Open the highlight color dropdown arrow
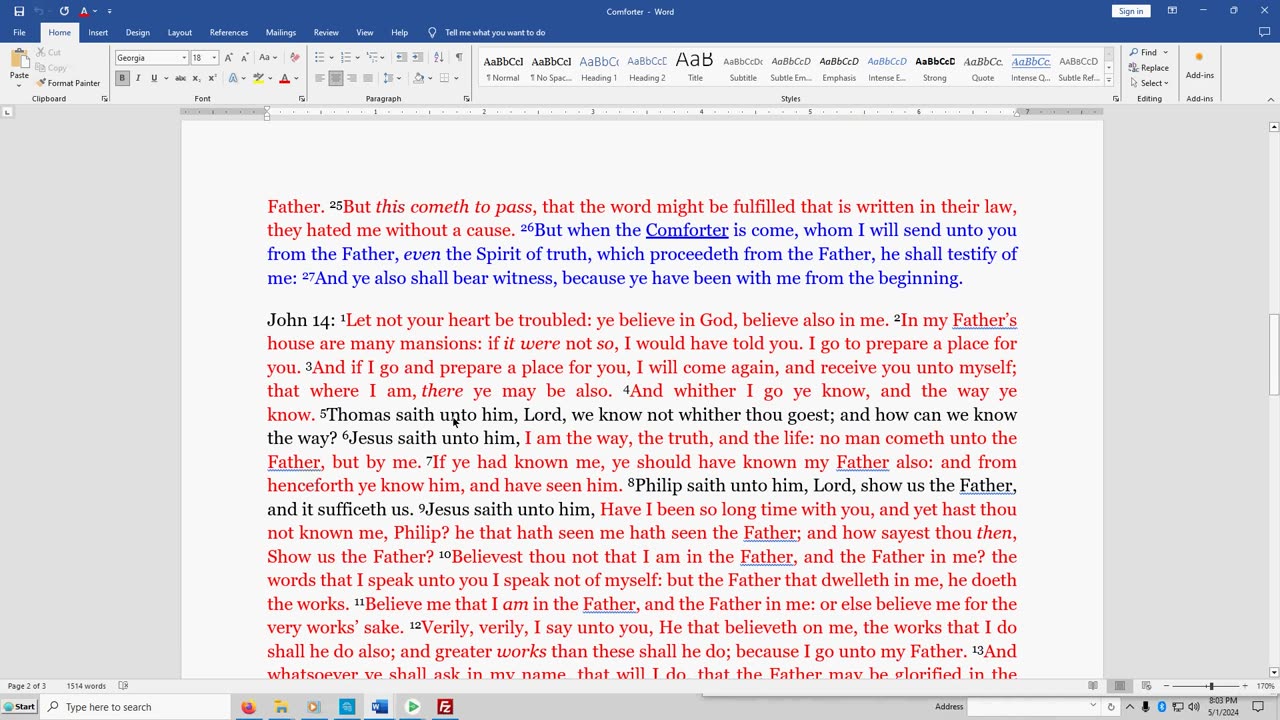The image size is (1280, 720). pyautogui.click(x=271, y=78)
